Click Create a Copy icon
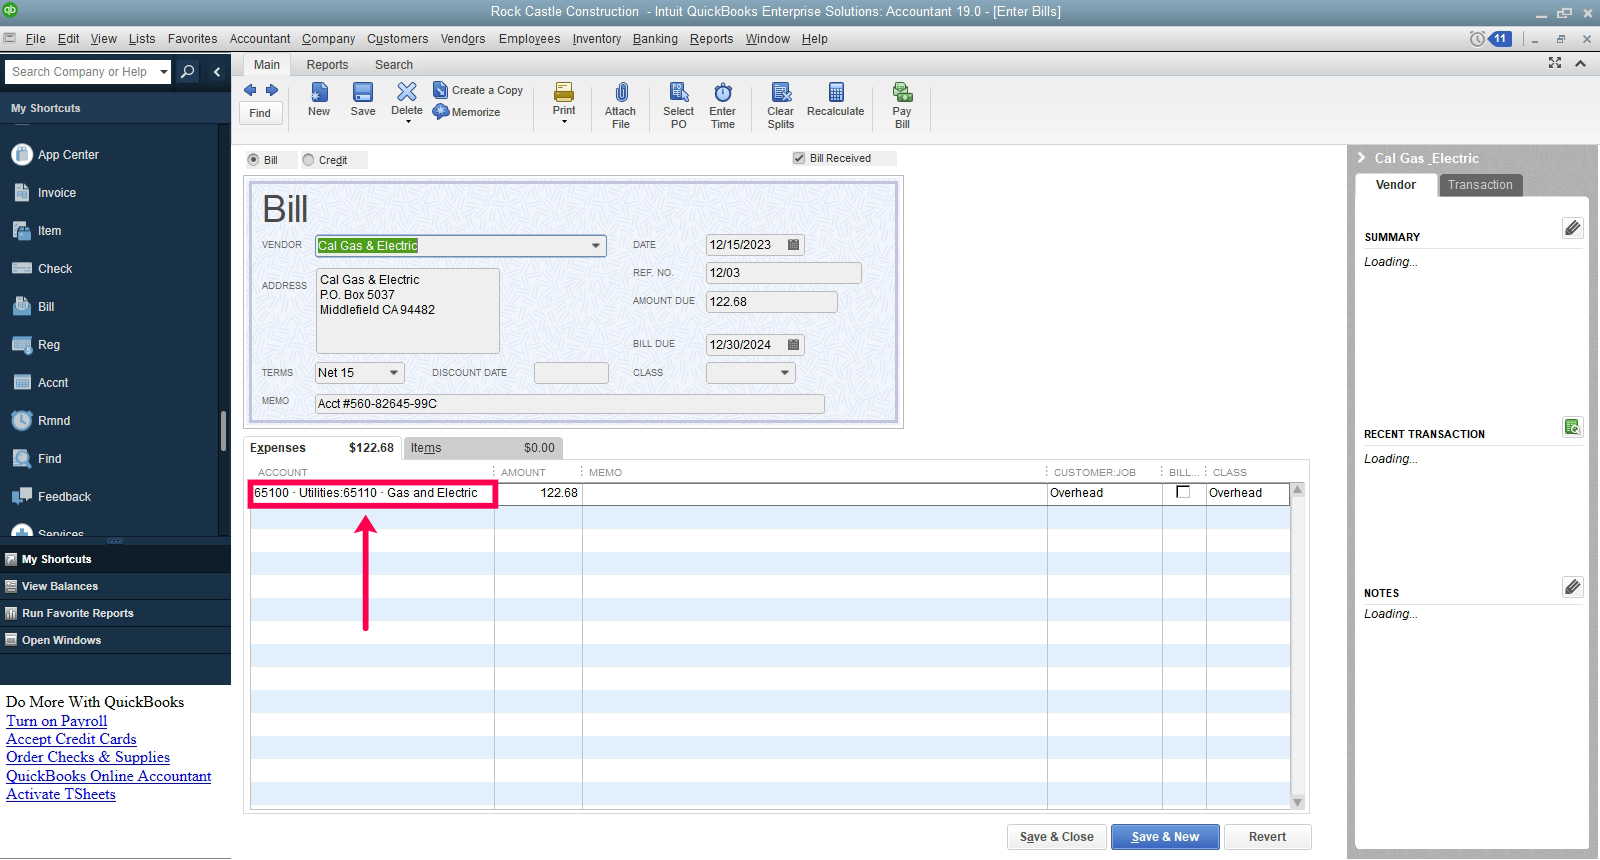Viewport: 1600px width, 860px height. (x=440, y=90)
